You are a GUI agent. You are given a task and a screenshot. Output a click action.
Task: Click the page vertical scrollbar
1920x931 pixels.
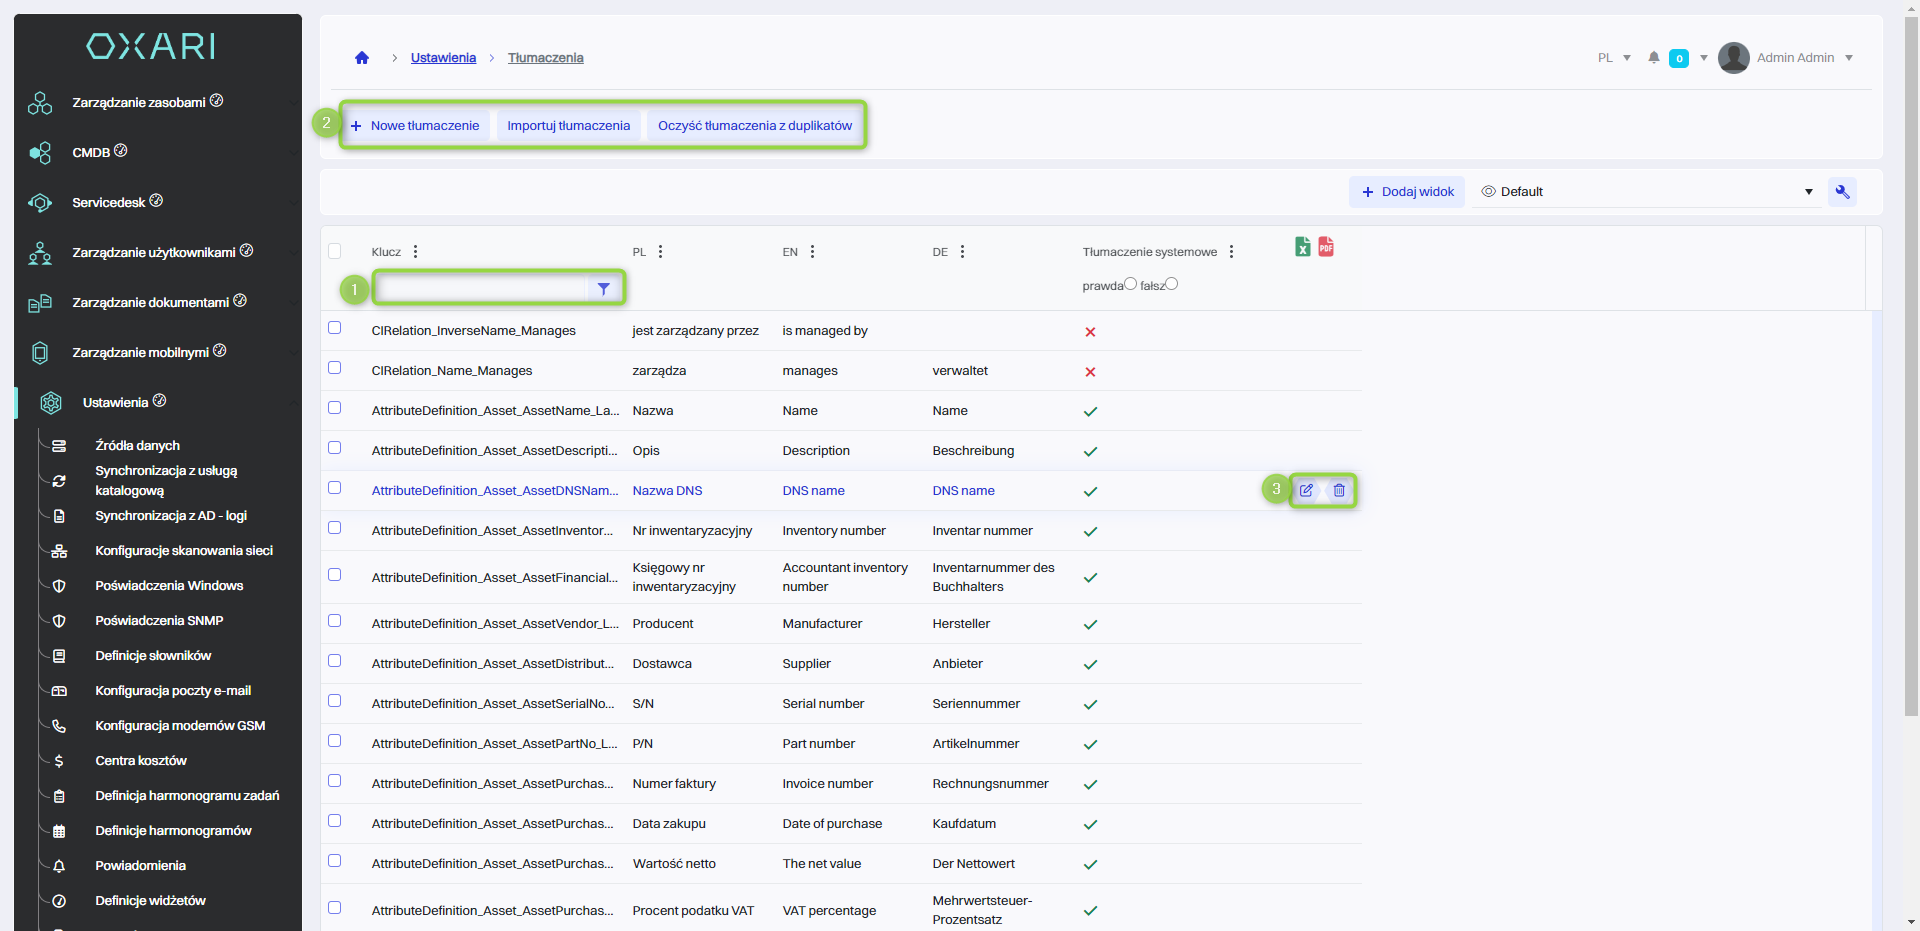tap(1911, 400)
